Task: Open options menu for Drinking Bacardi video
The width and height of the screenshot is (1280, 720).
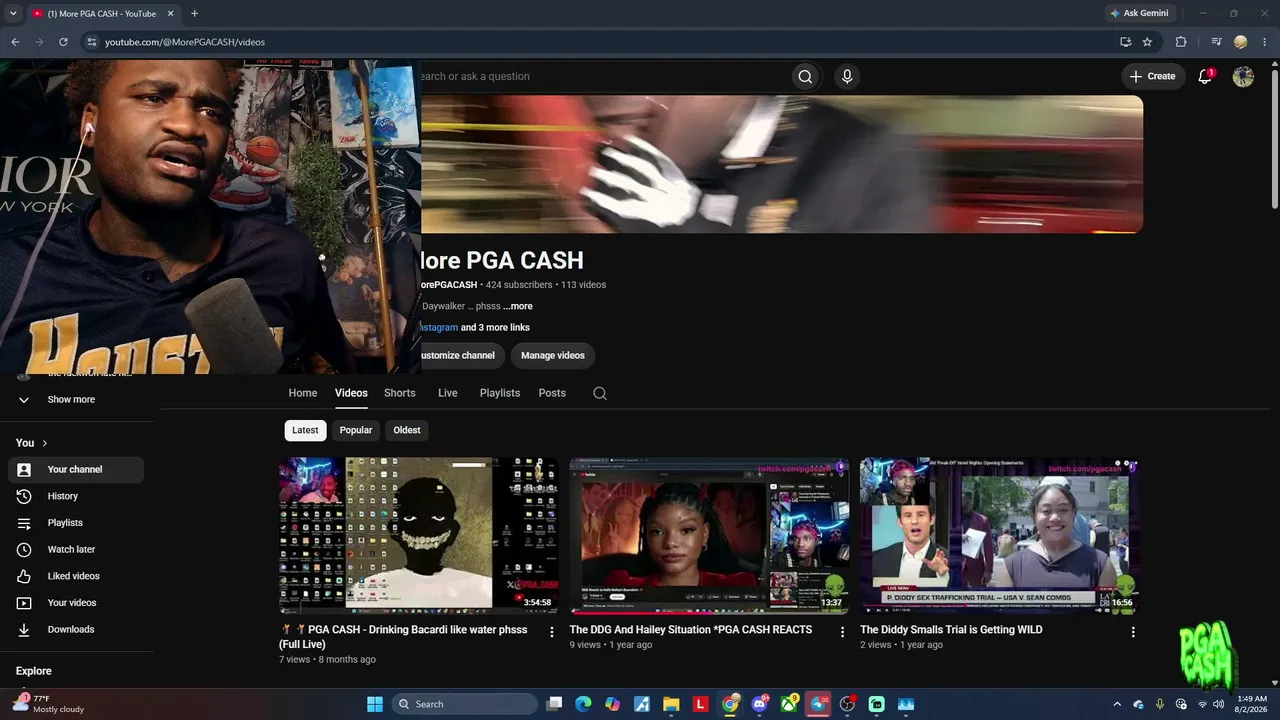Action: coord(552,632)
